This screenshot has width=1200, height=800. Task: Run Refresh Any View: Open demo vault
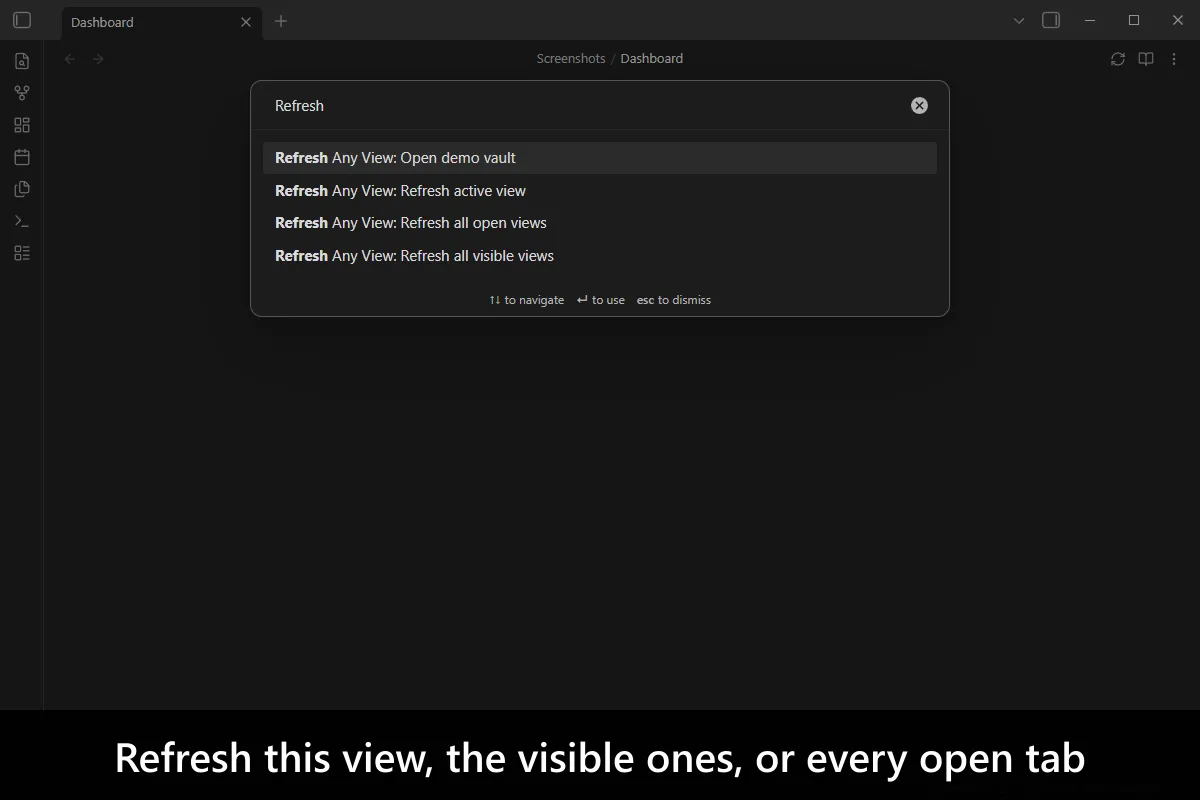click(600, 158)
